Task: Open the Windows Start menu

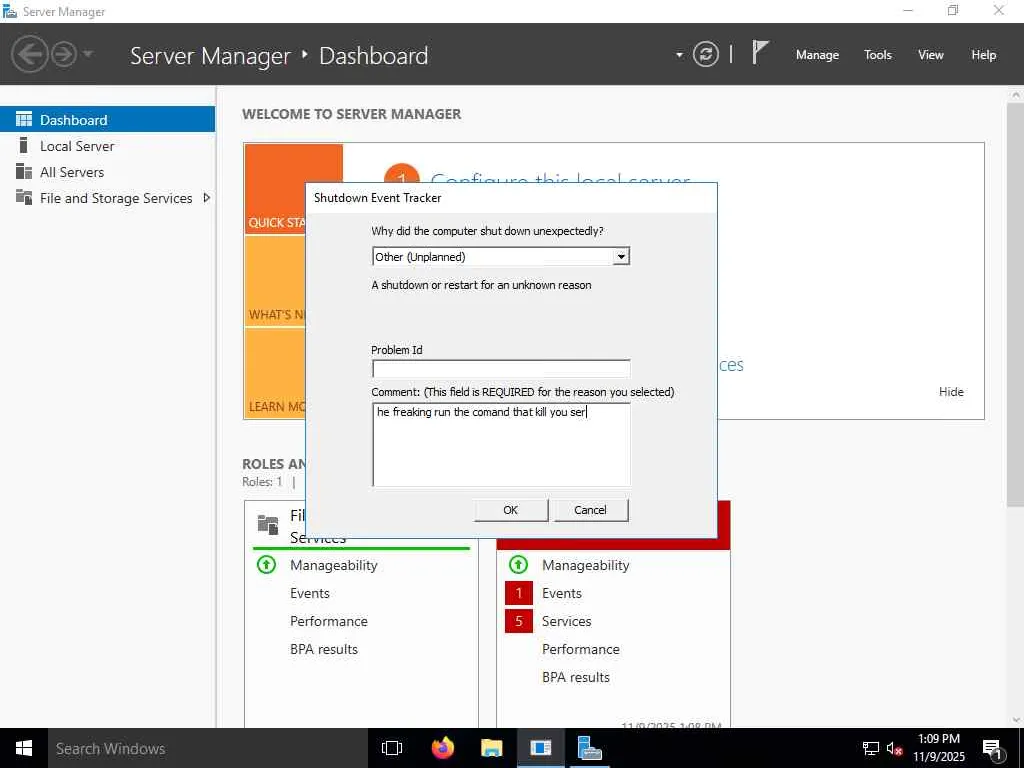Action: tap(24, 748)
